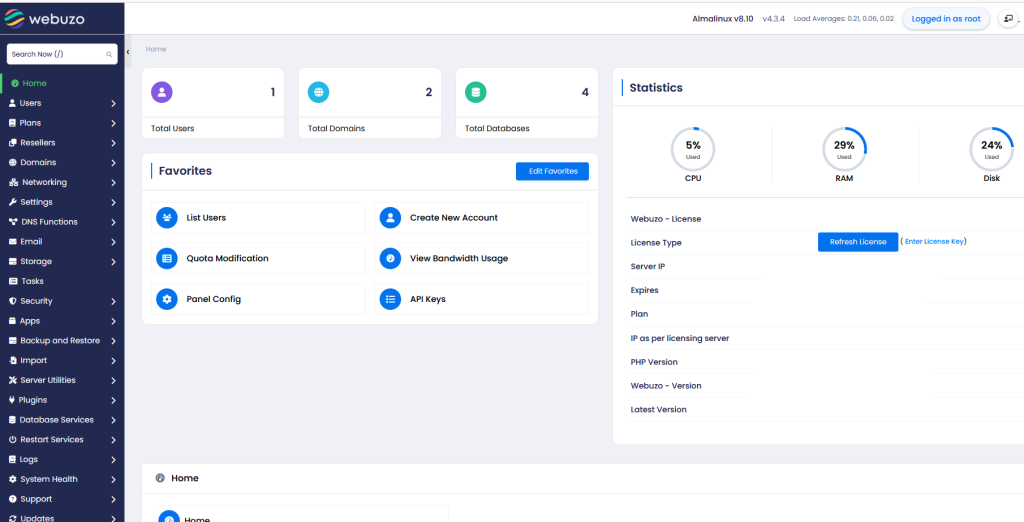Image resolution: width=1024 pixels, height=522 pixels.
Task: Open the Enter License Key link
Action: (x=934, y=242)
